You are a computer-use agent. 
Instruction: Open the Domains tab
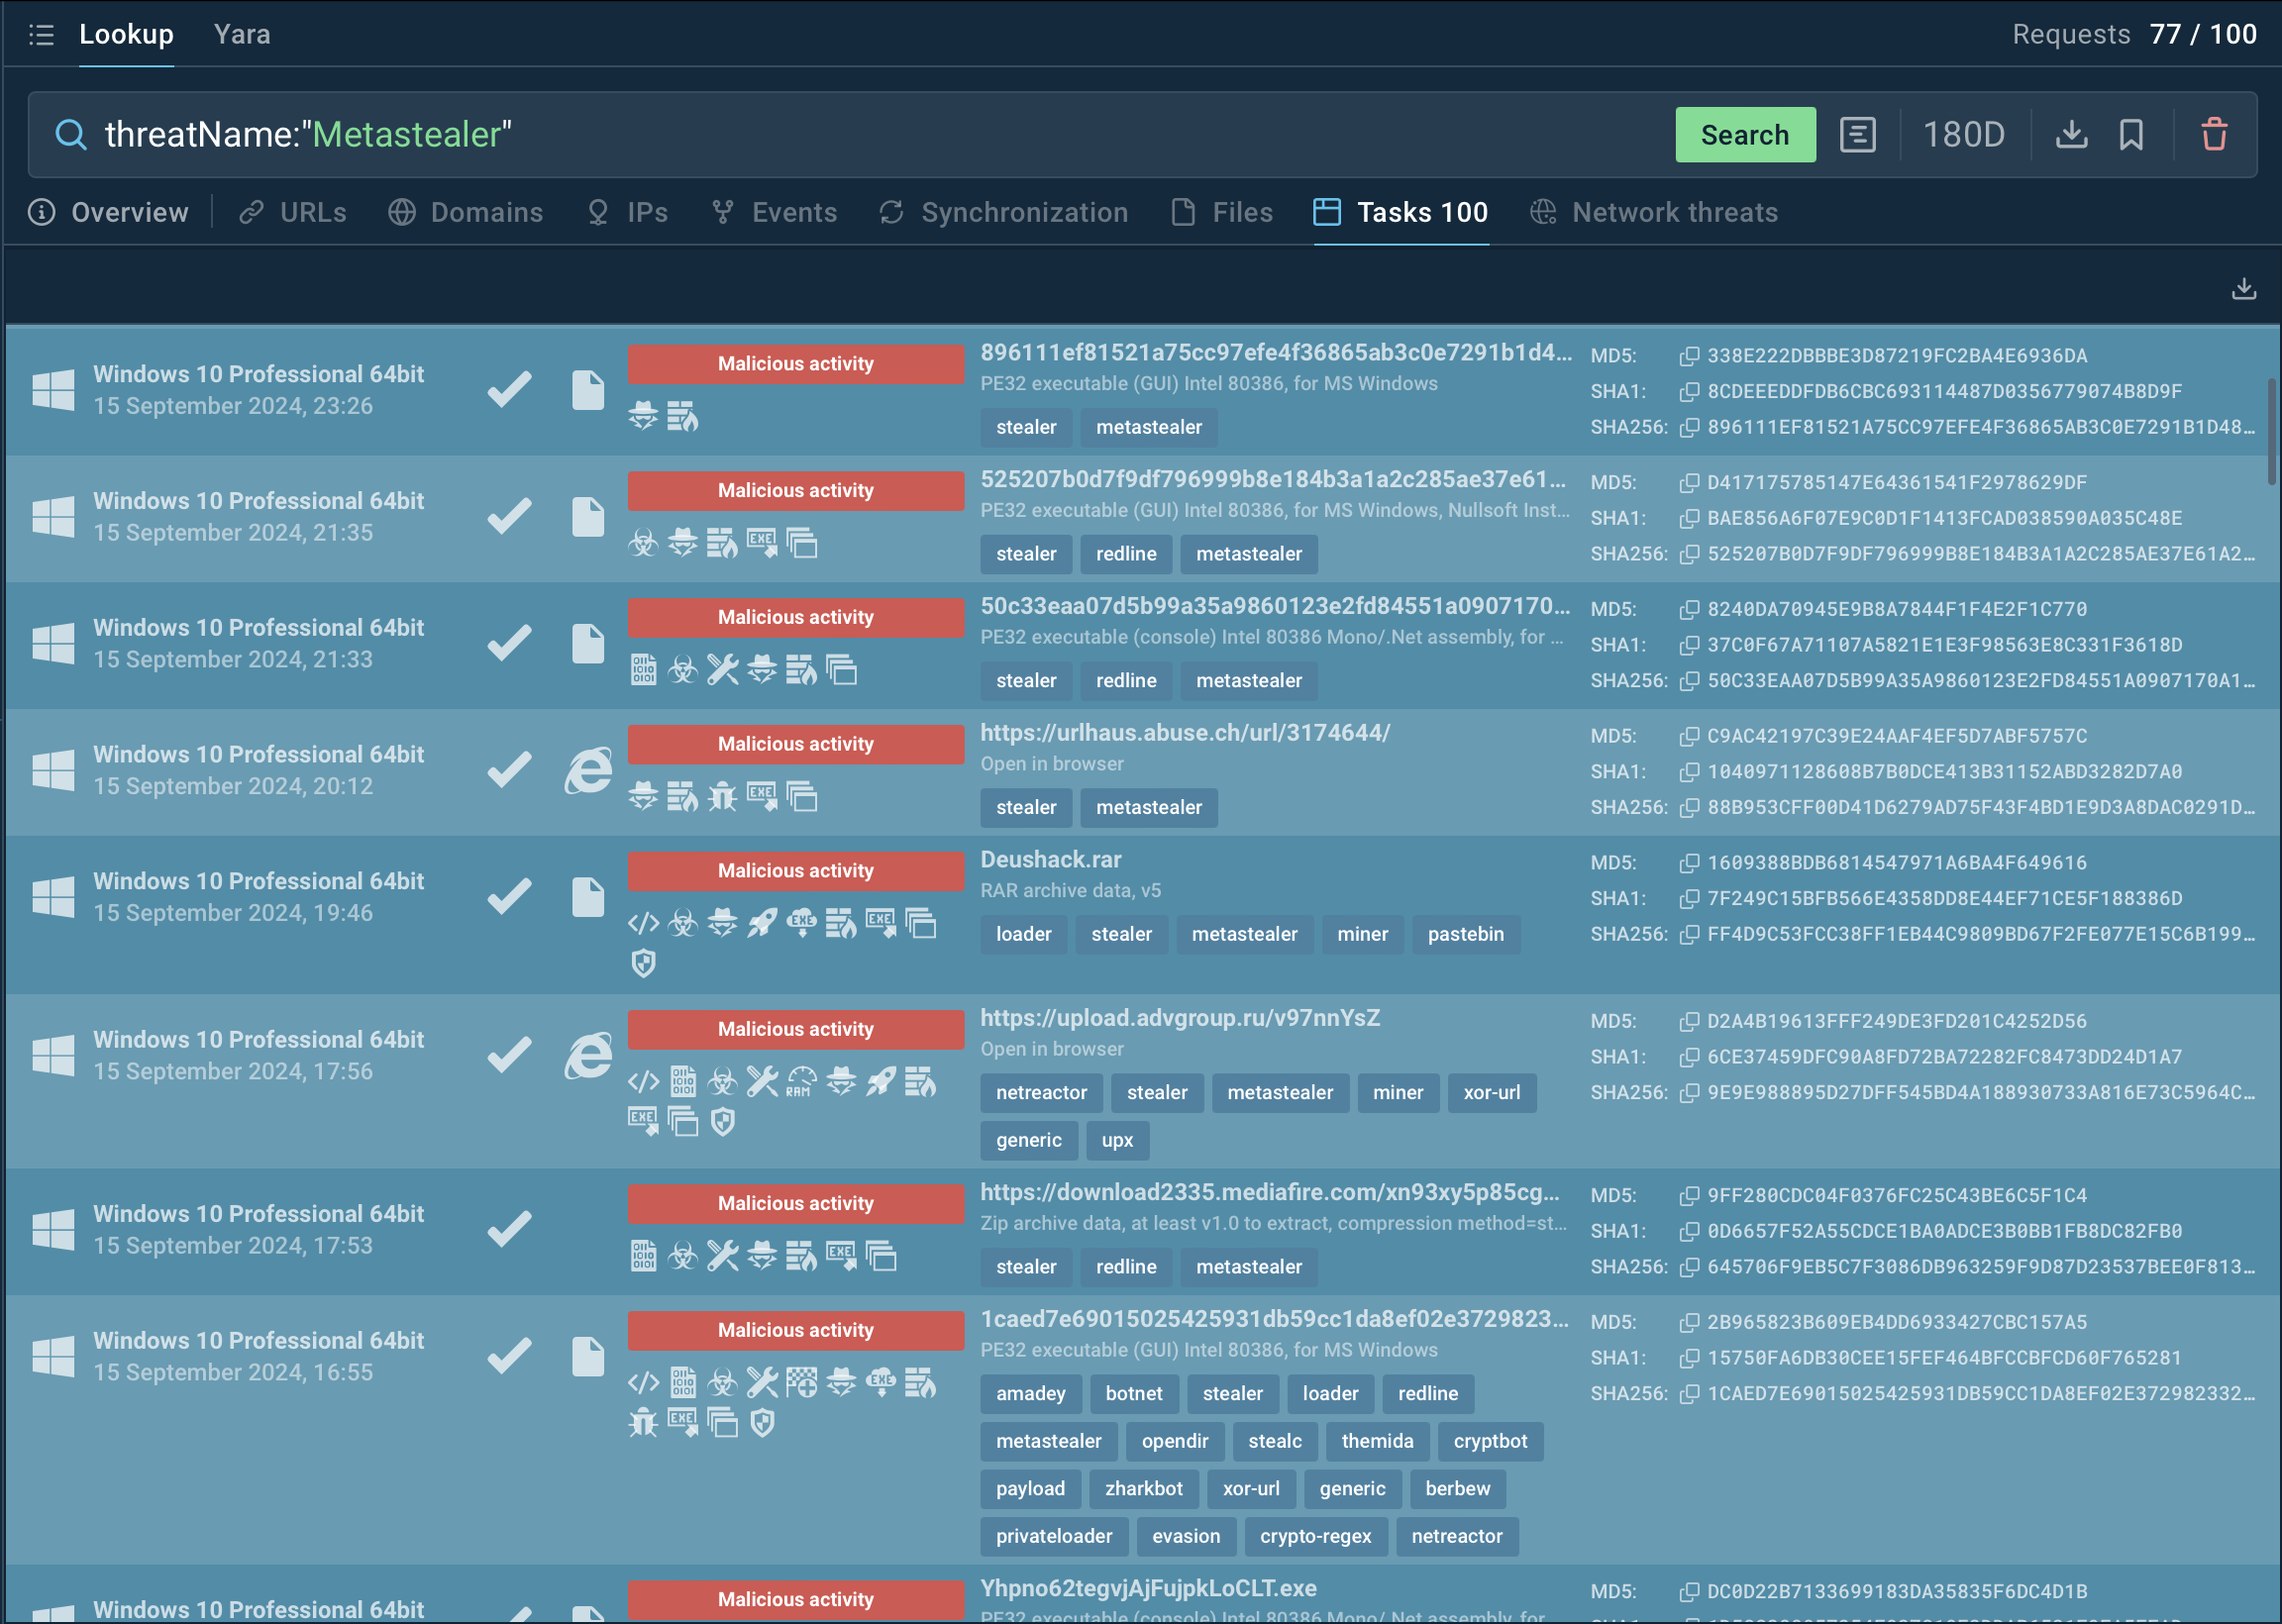pos(466,212)
